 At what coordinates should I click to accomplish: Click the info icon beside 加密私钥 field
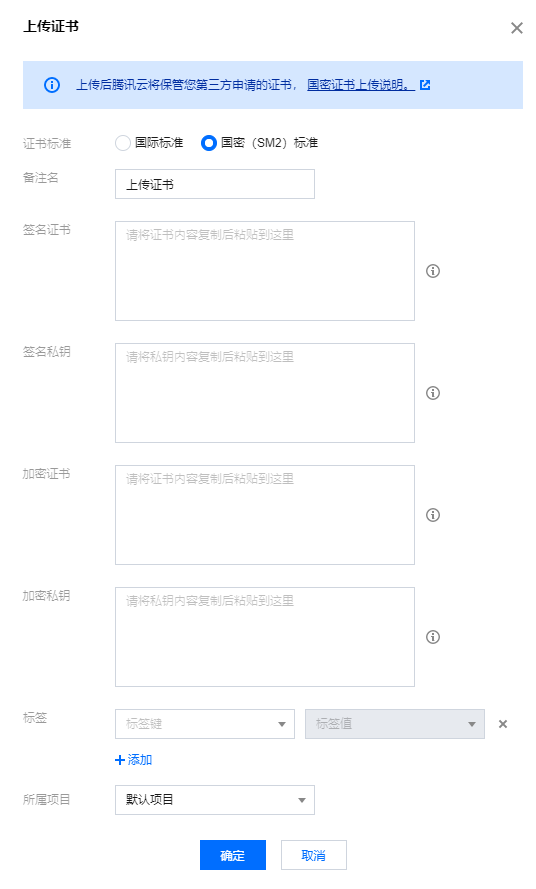433,637
